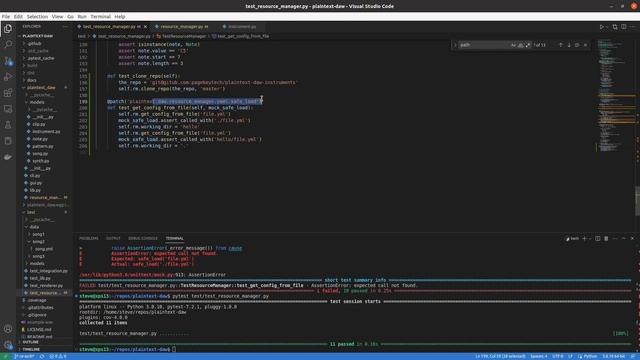This screenshot has width=640, height=360.
Task: Toggle find in selection
Action: click(x=577, y=45)
